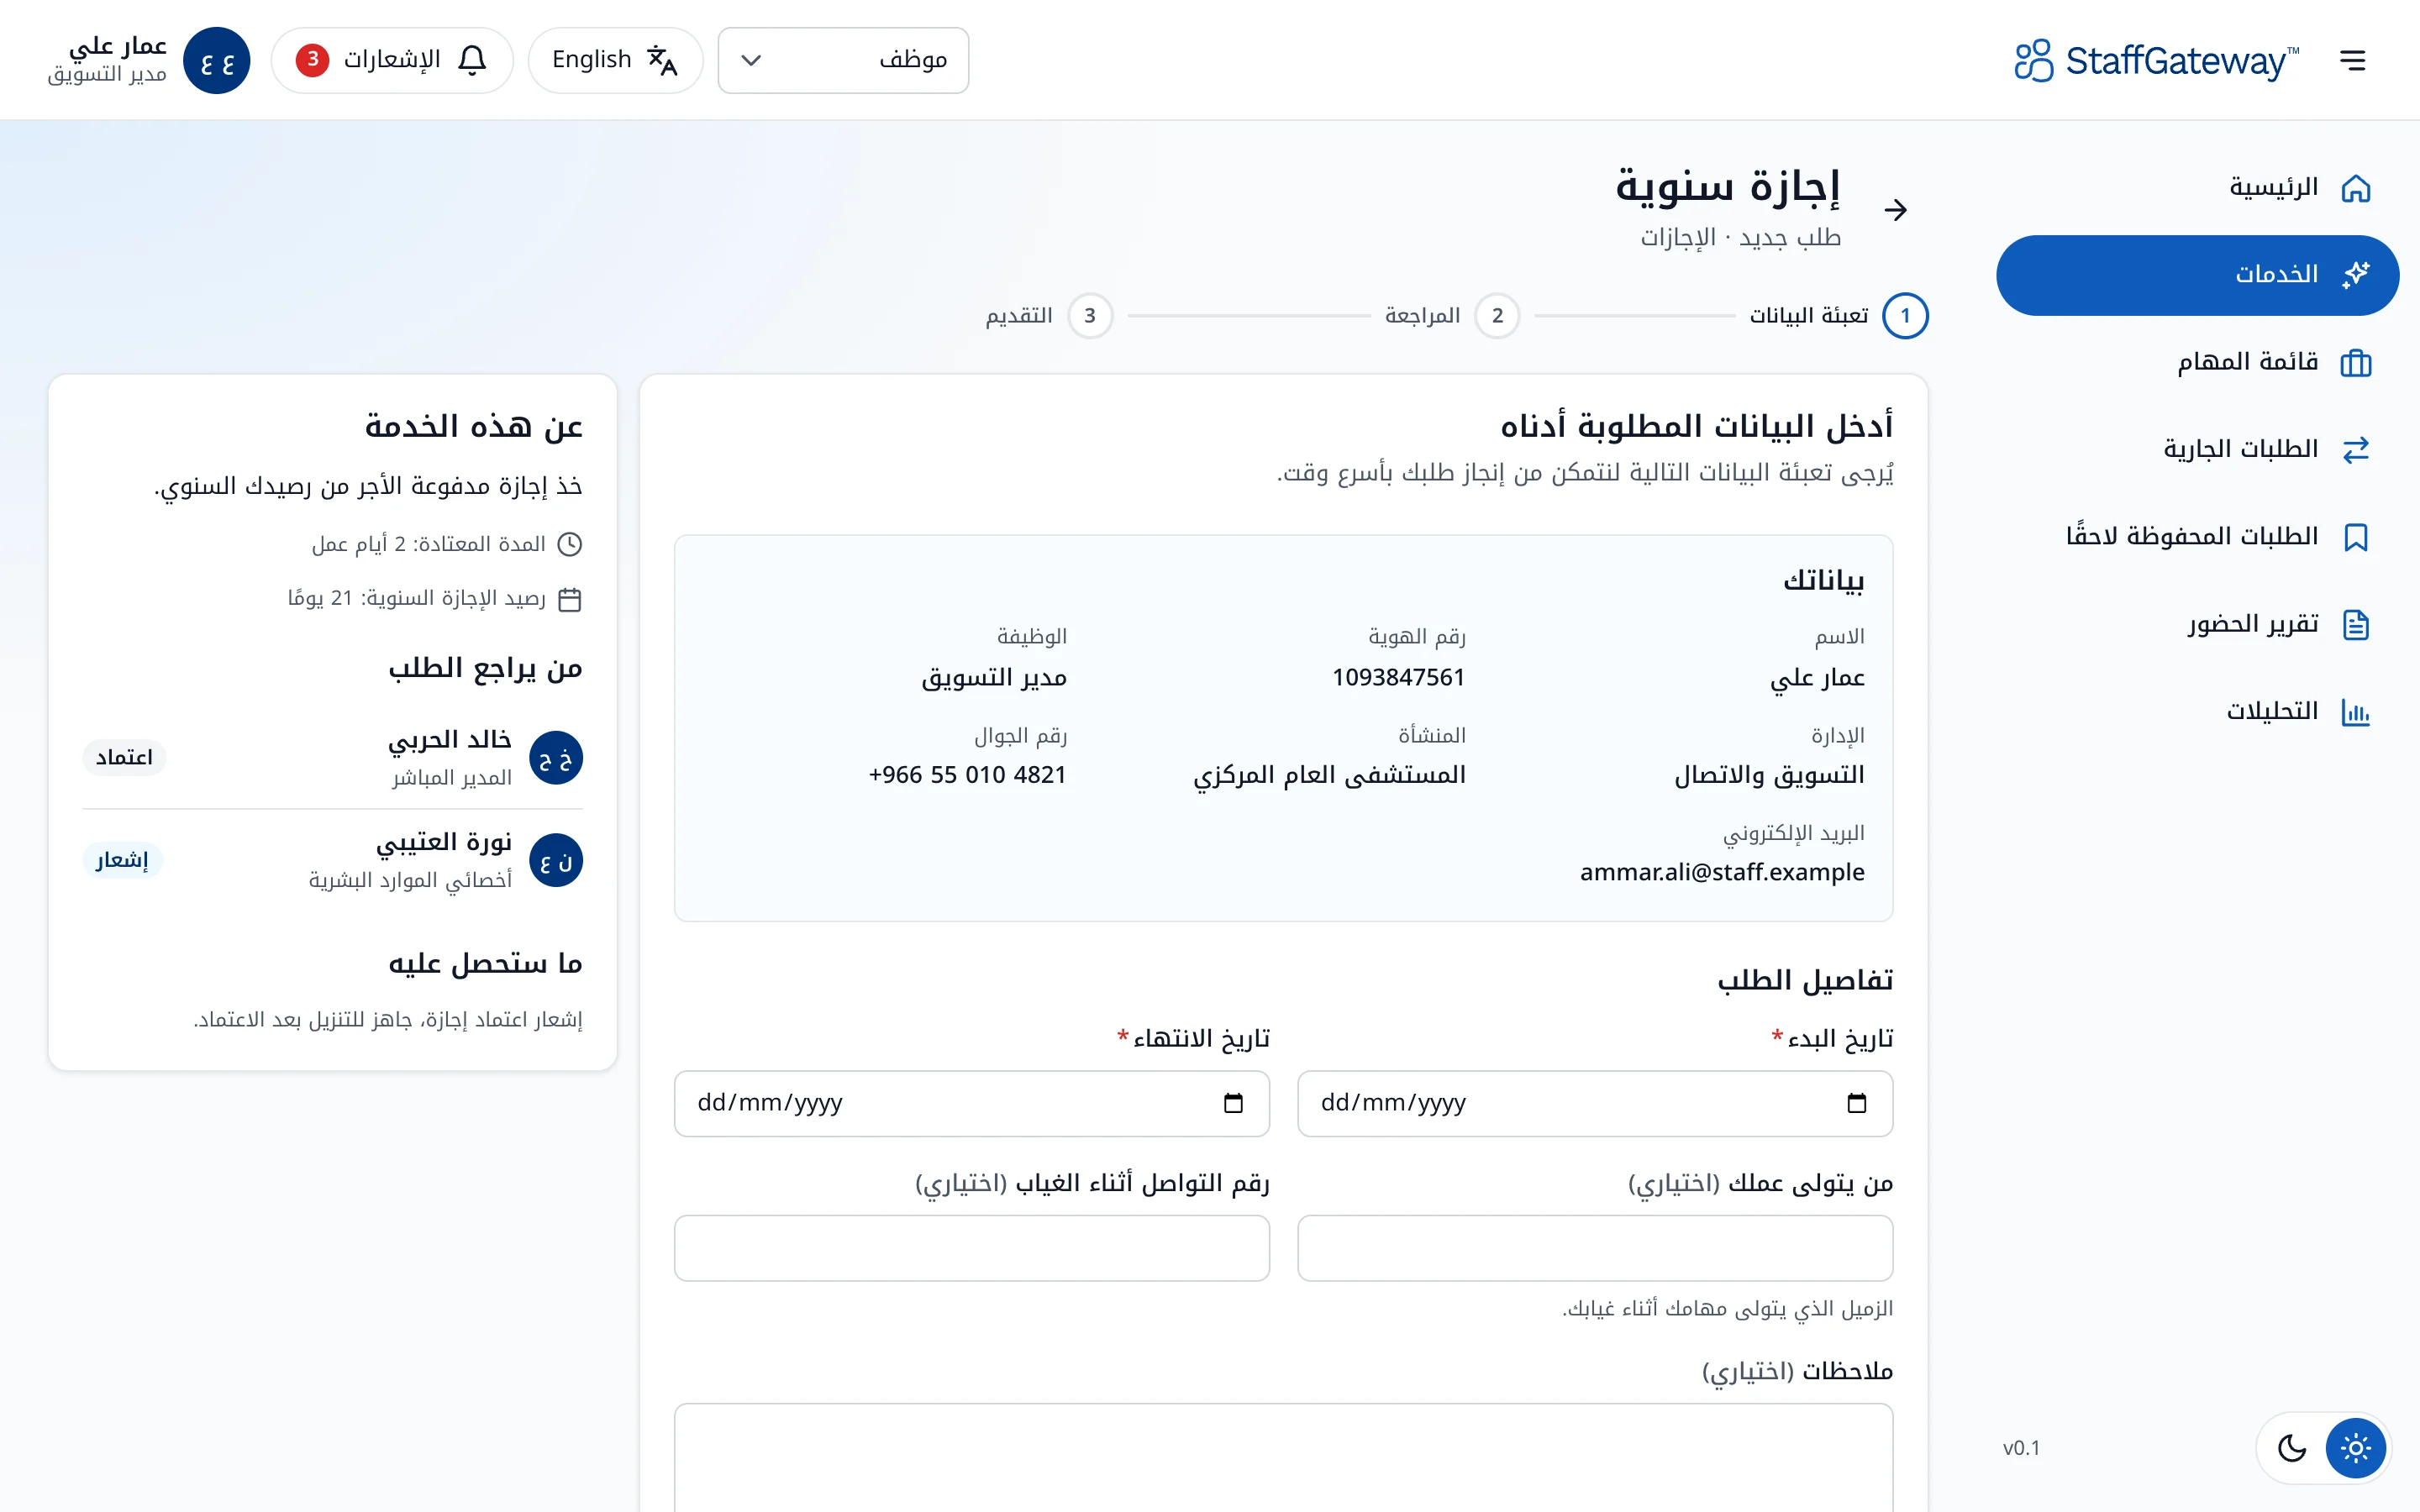Image resolution: width=2420 pixels, height=1512 pixels.
Task: Open الخدمات services menu item
Action: (x=2198, y=275)
